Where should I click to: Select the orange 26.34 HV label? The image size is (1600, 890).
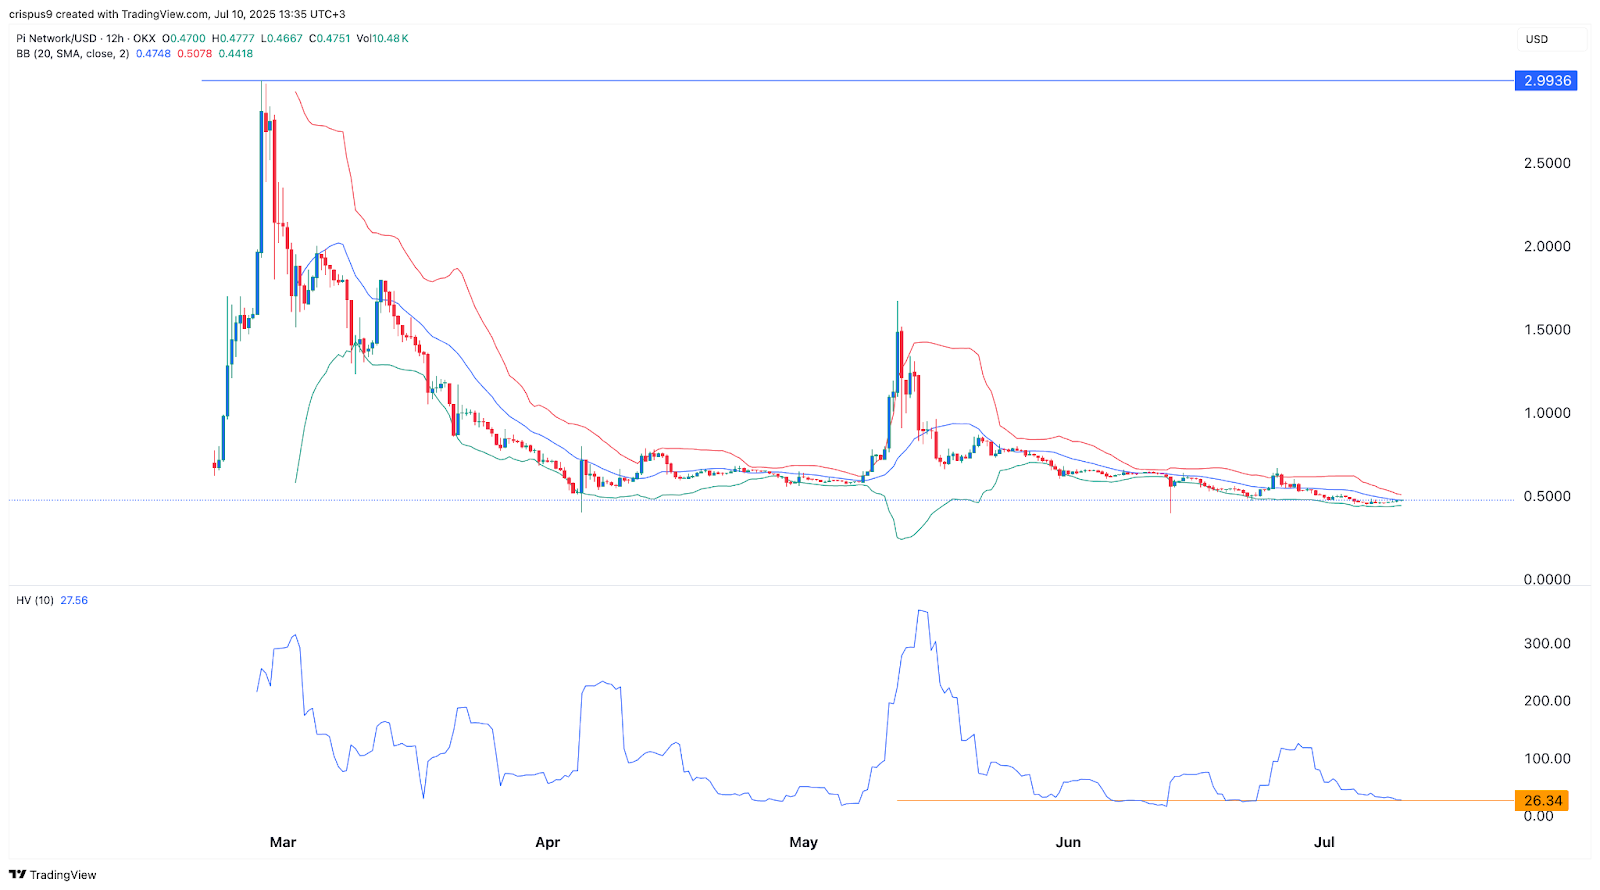pos(1542,801)
